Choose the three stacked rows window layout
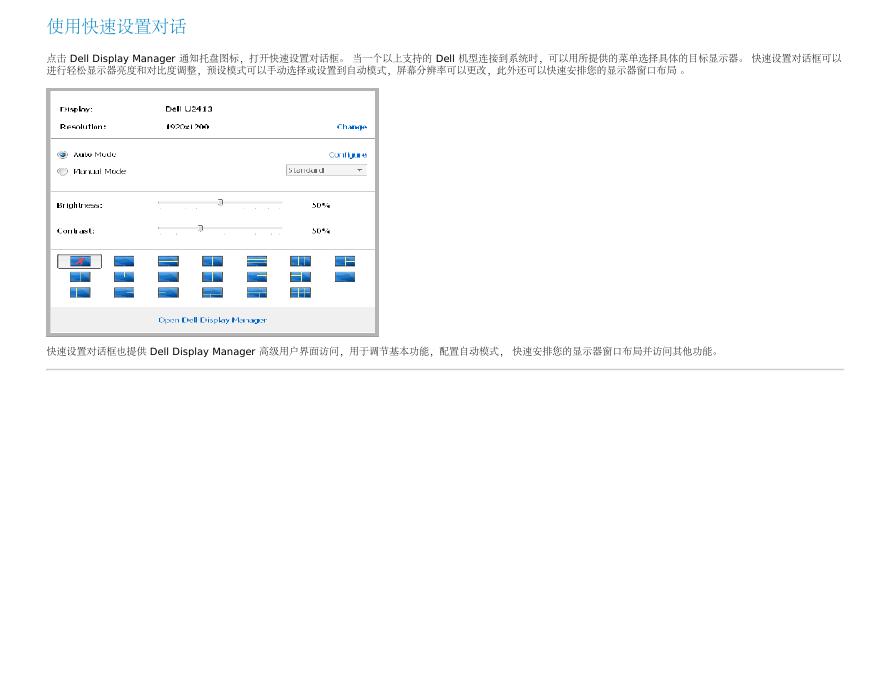The width and height of the screenshot is (880, 680). (257, 261)
